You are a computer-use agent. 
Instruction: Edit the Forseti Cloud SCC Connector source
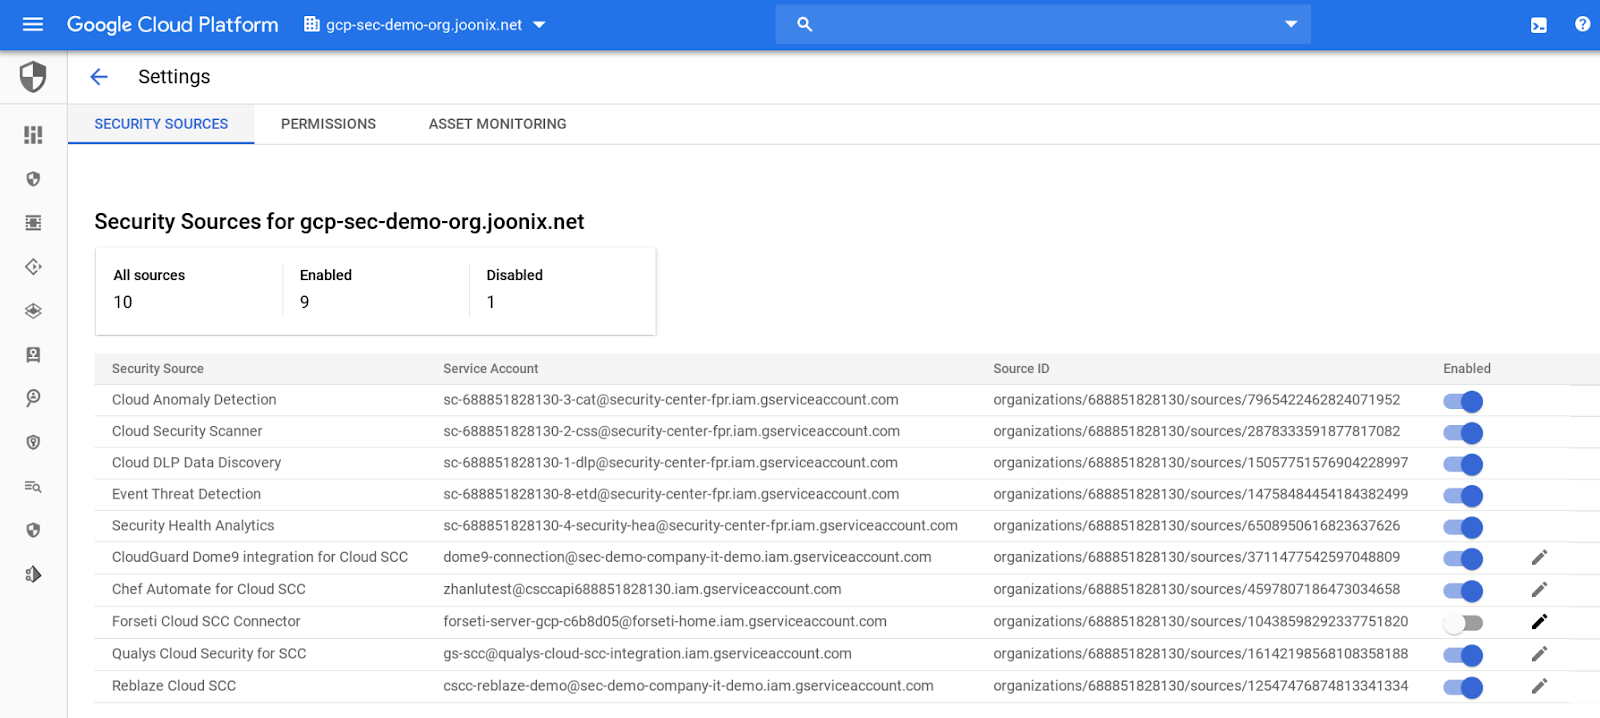tap(1539, 621)
